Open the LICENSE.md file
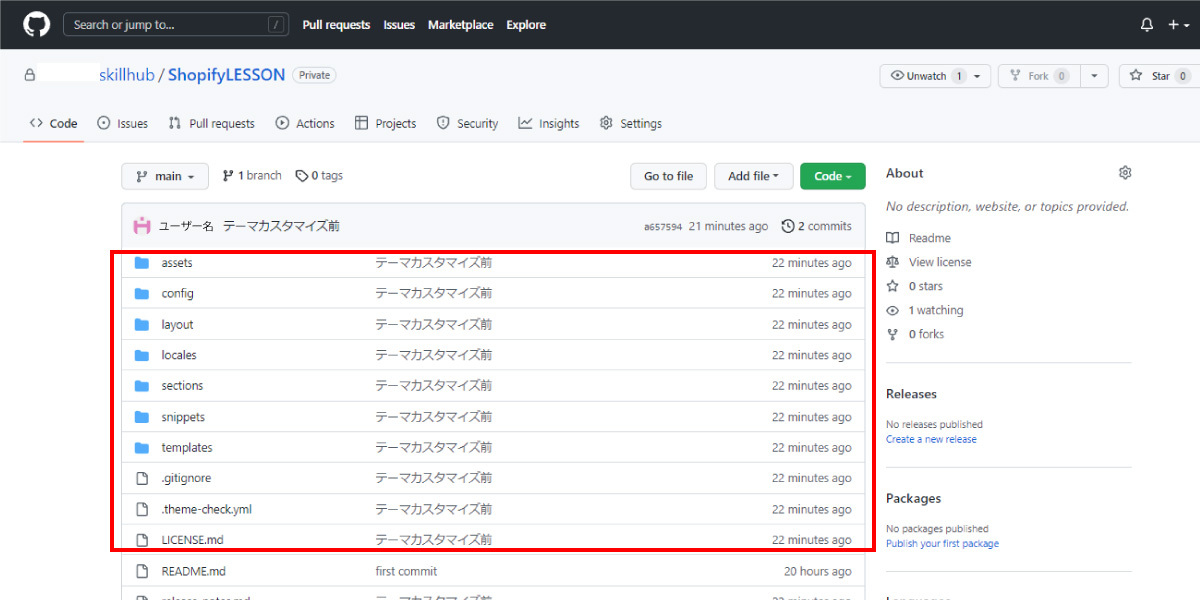This screenshot has height=600, width=1200. point(192,540)
